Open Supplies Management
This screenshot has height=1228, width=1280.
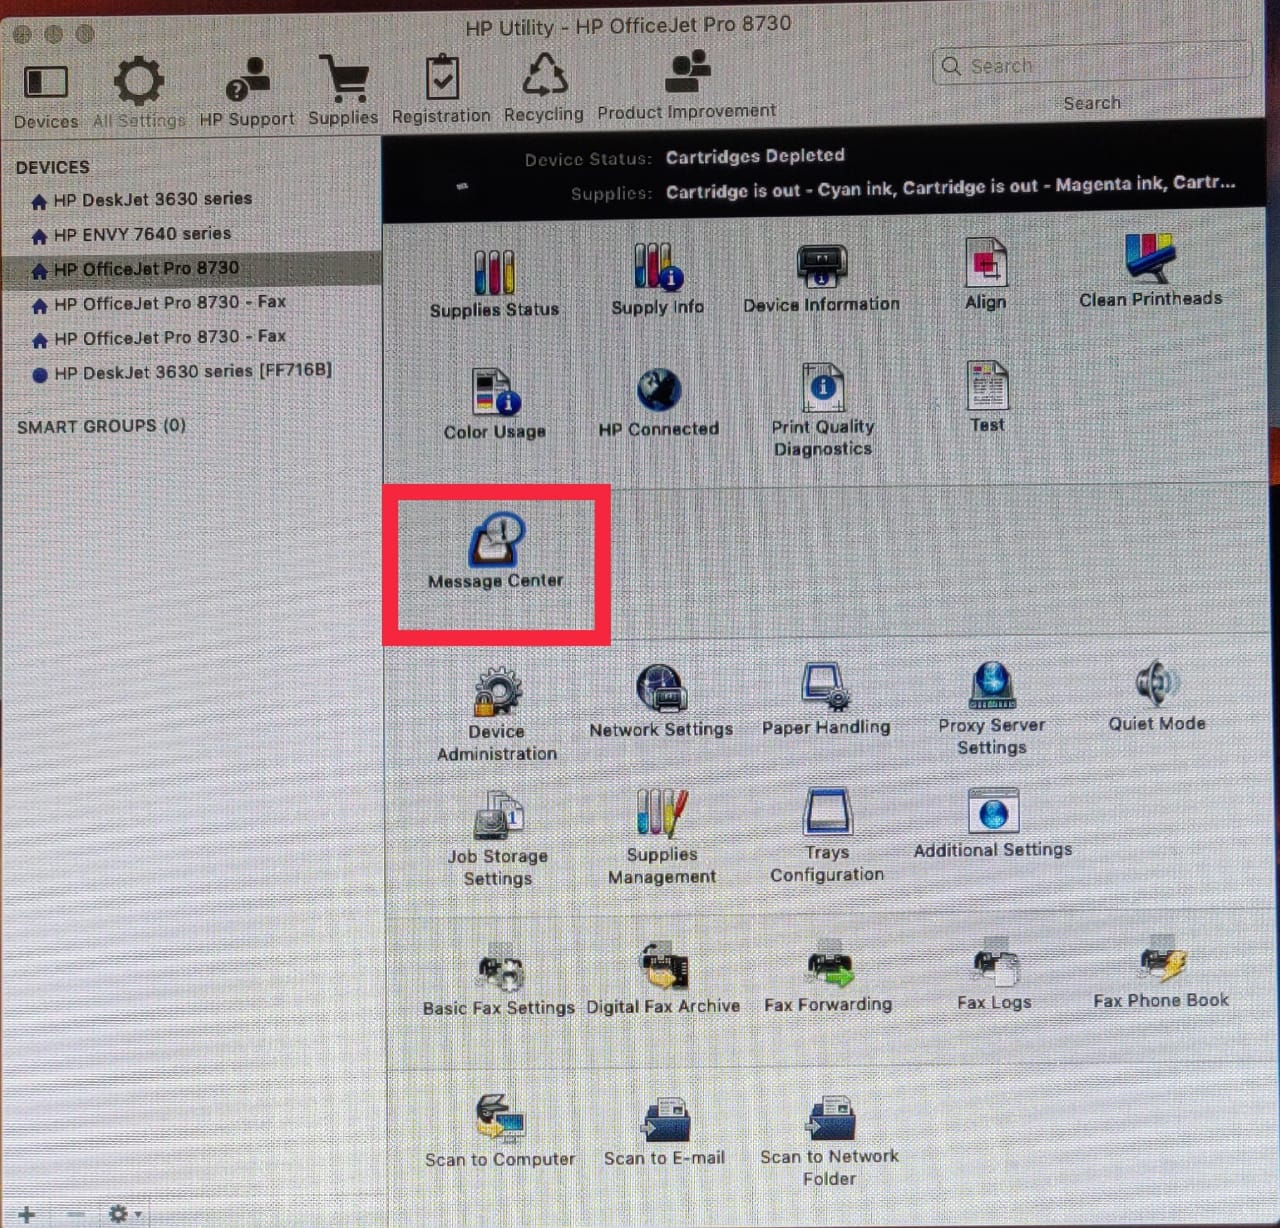pos(662,838)
